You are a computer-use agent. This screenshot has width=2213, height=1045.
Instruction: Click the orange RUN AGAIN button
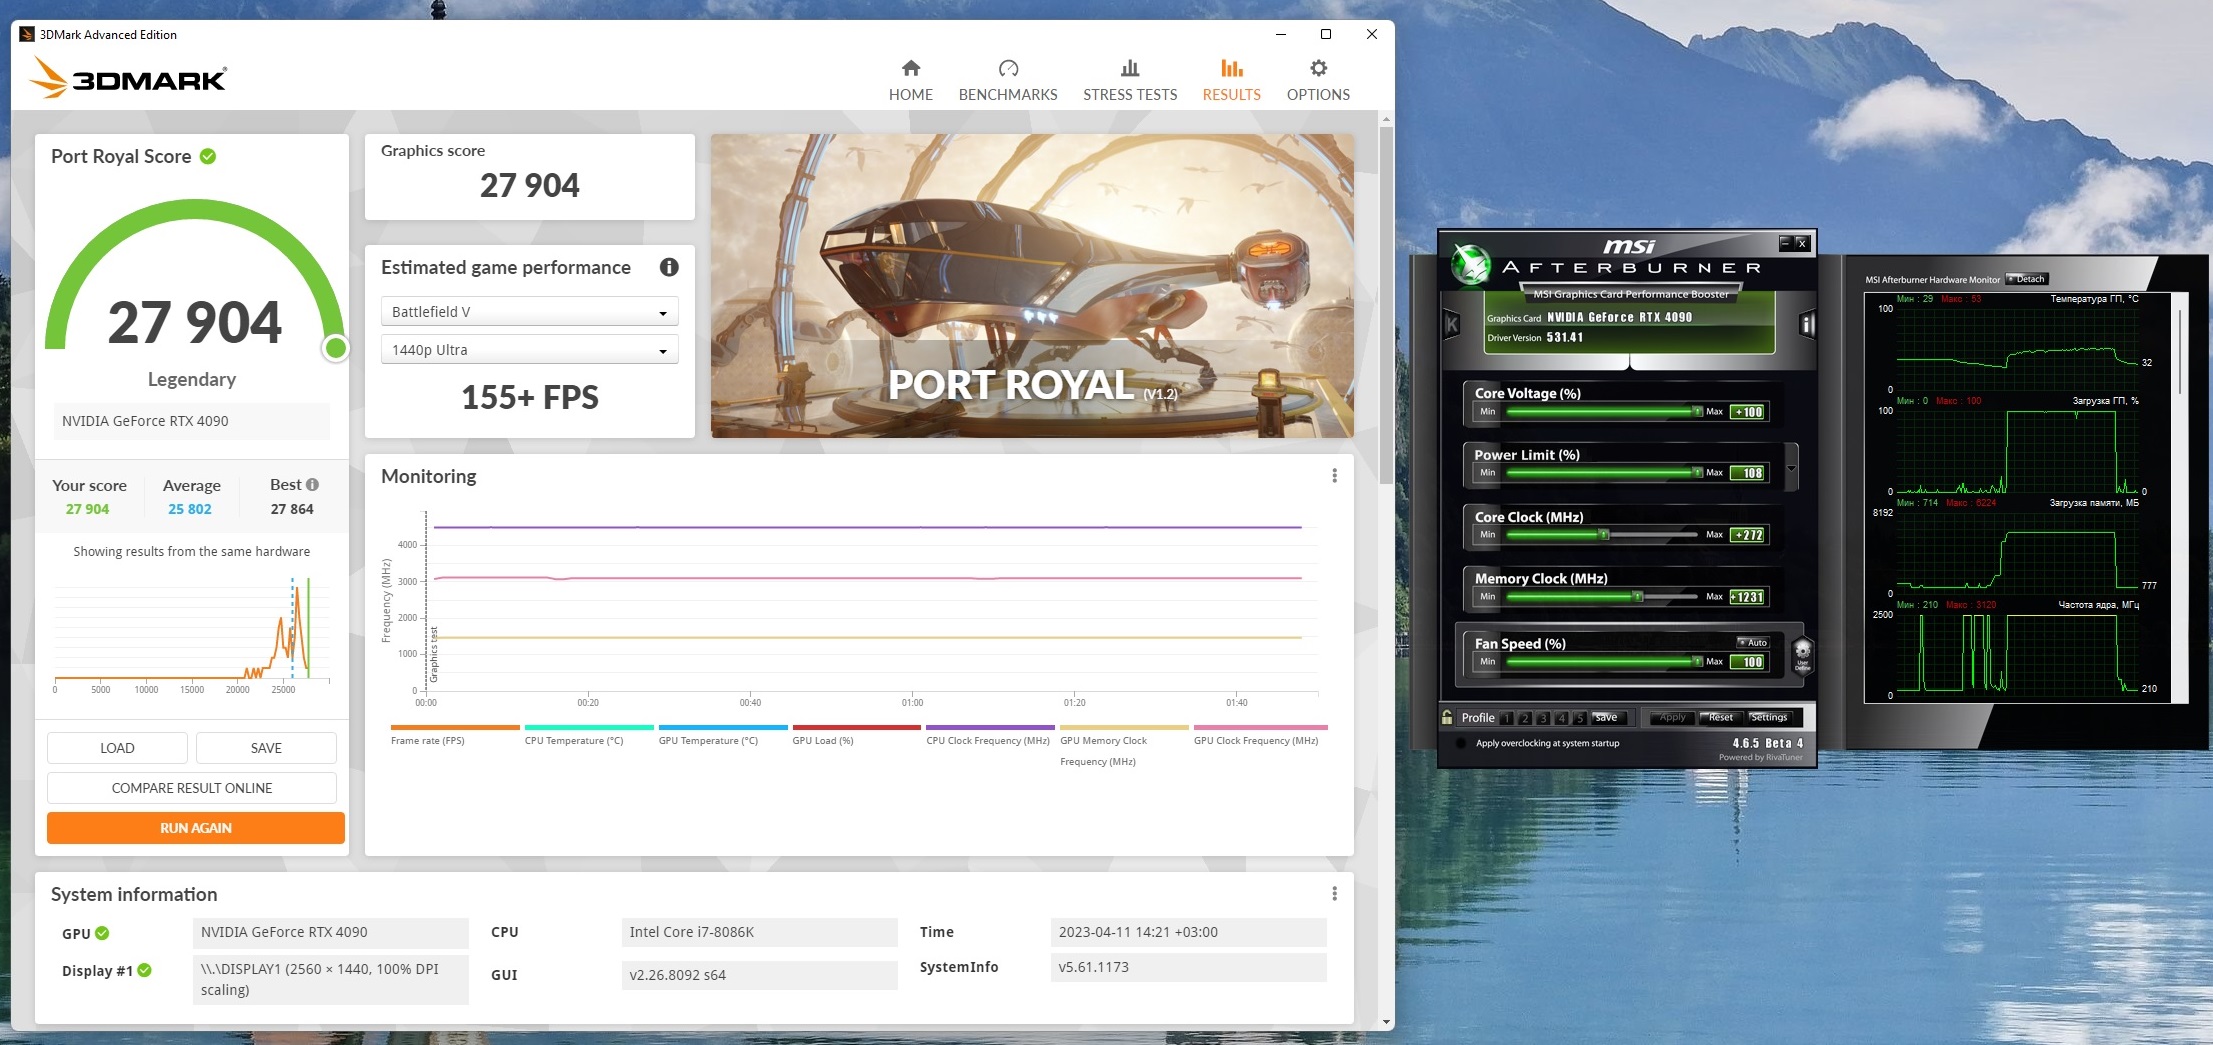[x=196, y=828]
